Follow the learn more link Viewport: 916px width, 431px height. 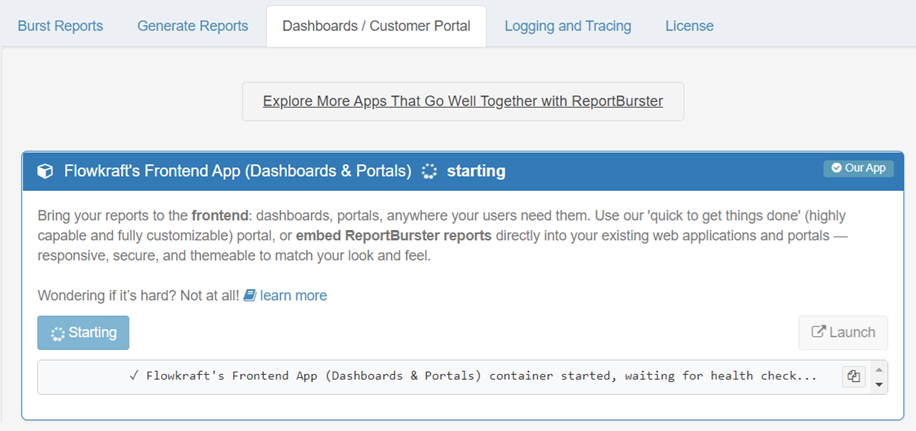[x=293, y=296]
